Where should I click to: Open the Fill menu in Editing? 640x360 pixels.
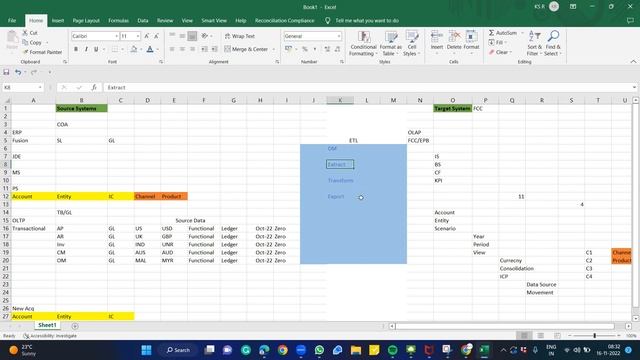497,42
